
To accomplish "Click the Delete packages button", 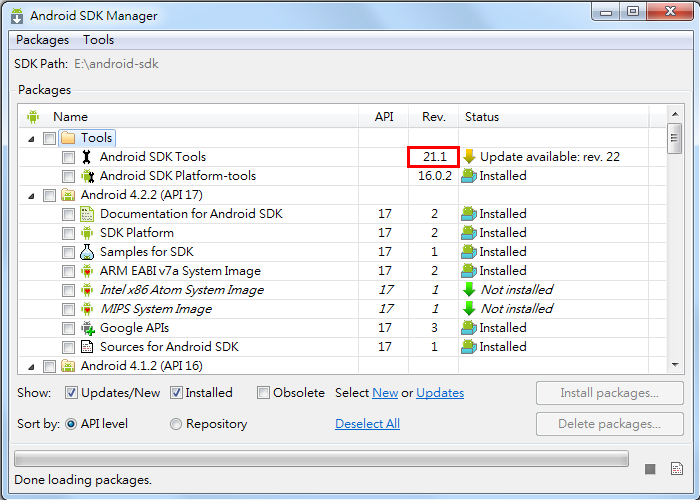I will click(x=609, y=424).
